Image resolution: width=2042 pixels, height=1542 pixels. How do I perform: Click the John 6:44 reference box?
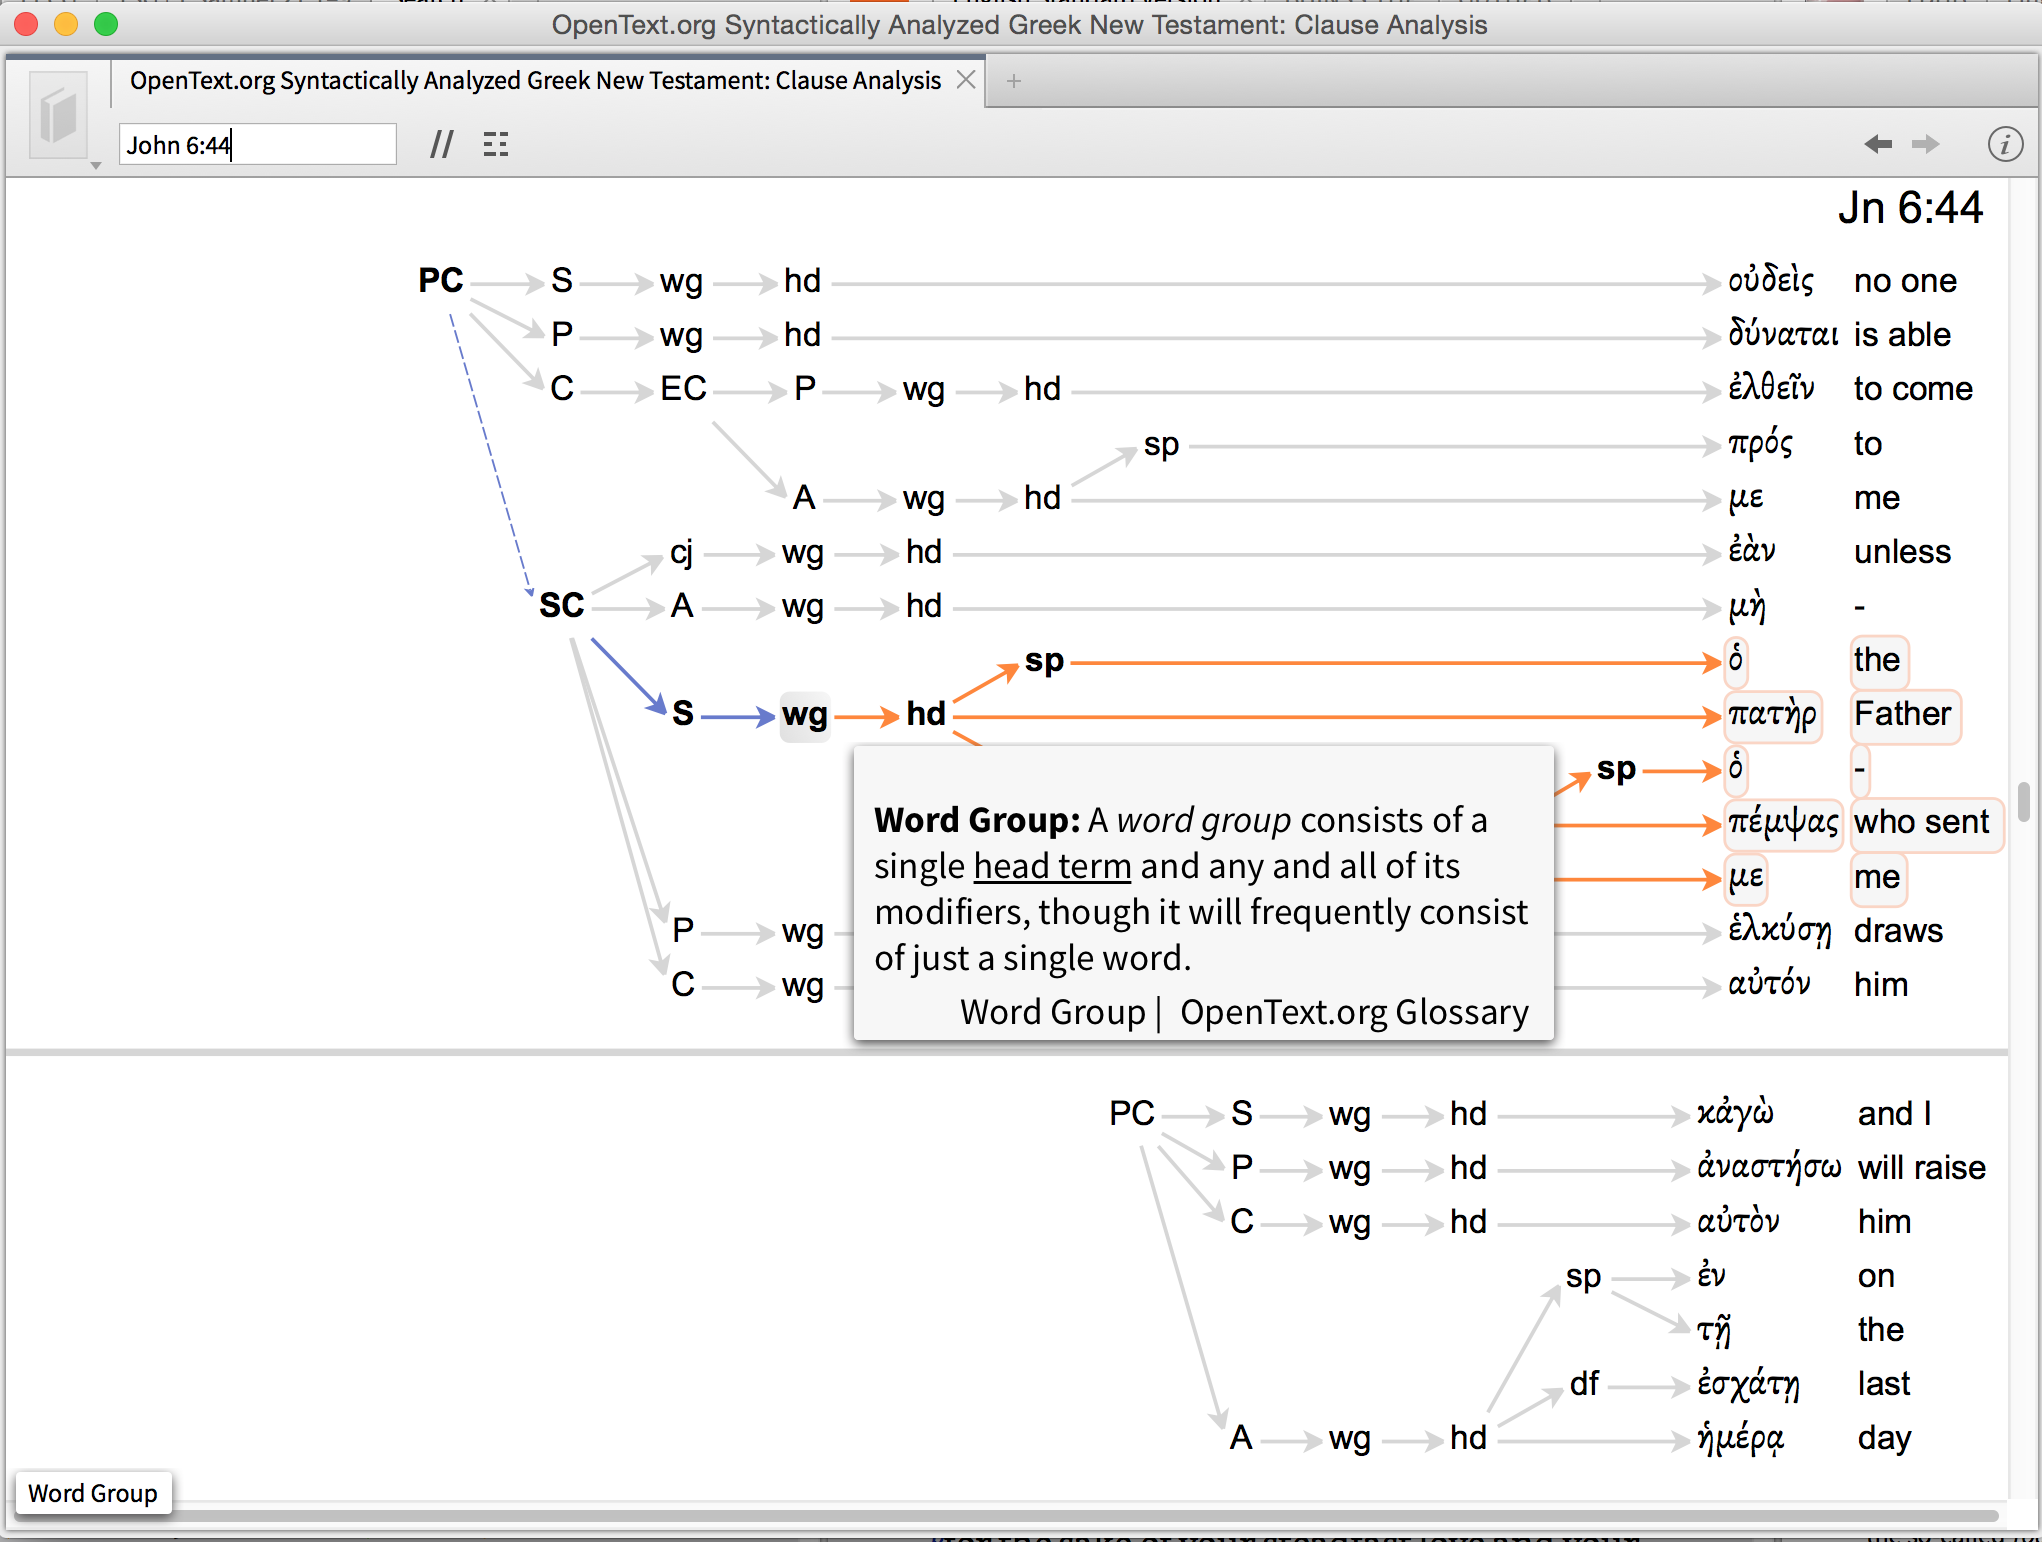pyautogui.click(x=257, y=145)
